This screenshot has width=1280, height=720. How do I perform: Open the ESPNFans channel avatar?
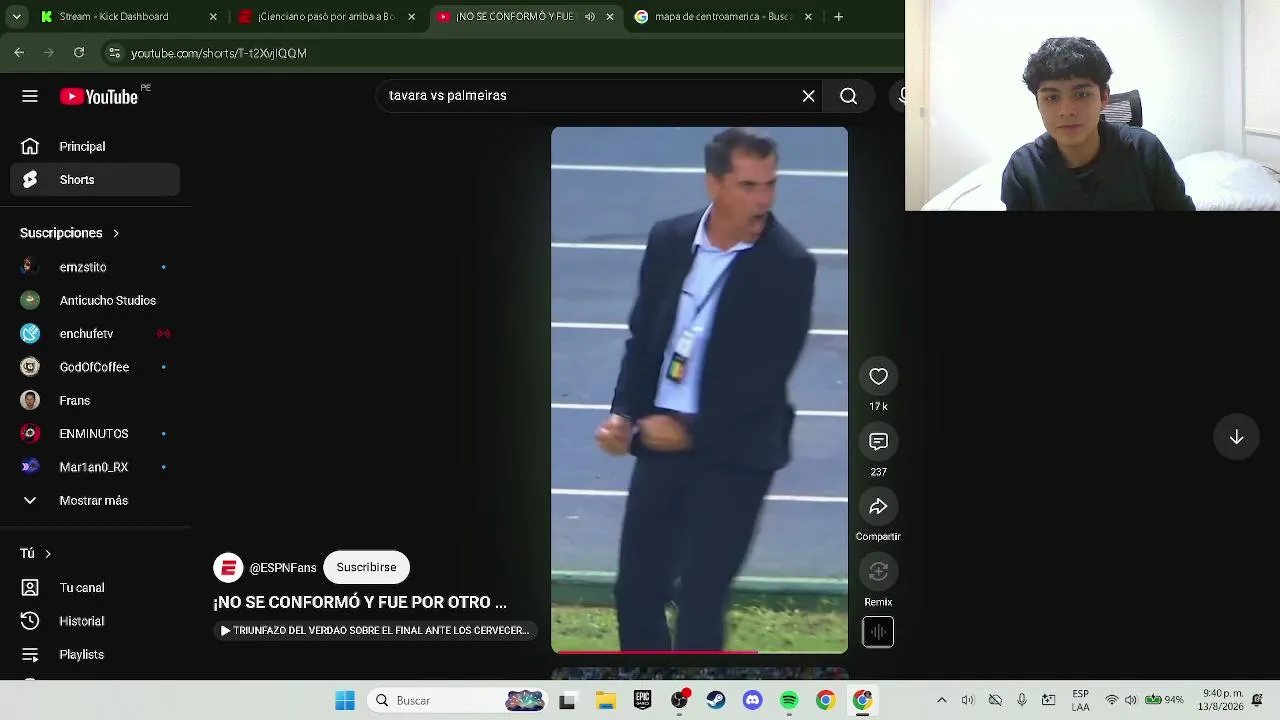coord(229,568)
